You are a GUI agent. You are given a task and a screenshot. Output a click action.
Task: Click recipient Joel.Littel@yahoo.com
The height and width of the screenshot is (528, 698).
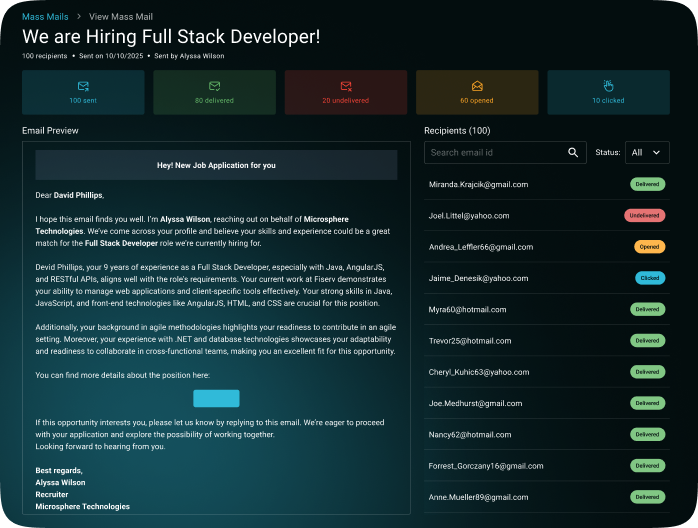469,215
